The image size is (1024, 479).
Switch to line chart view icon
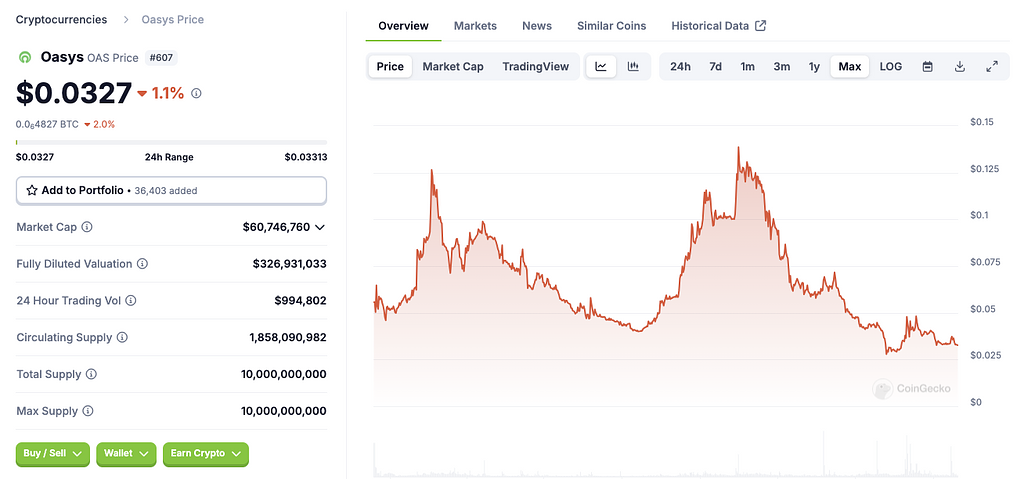coord(601,67)
